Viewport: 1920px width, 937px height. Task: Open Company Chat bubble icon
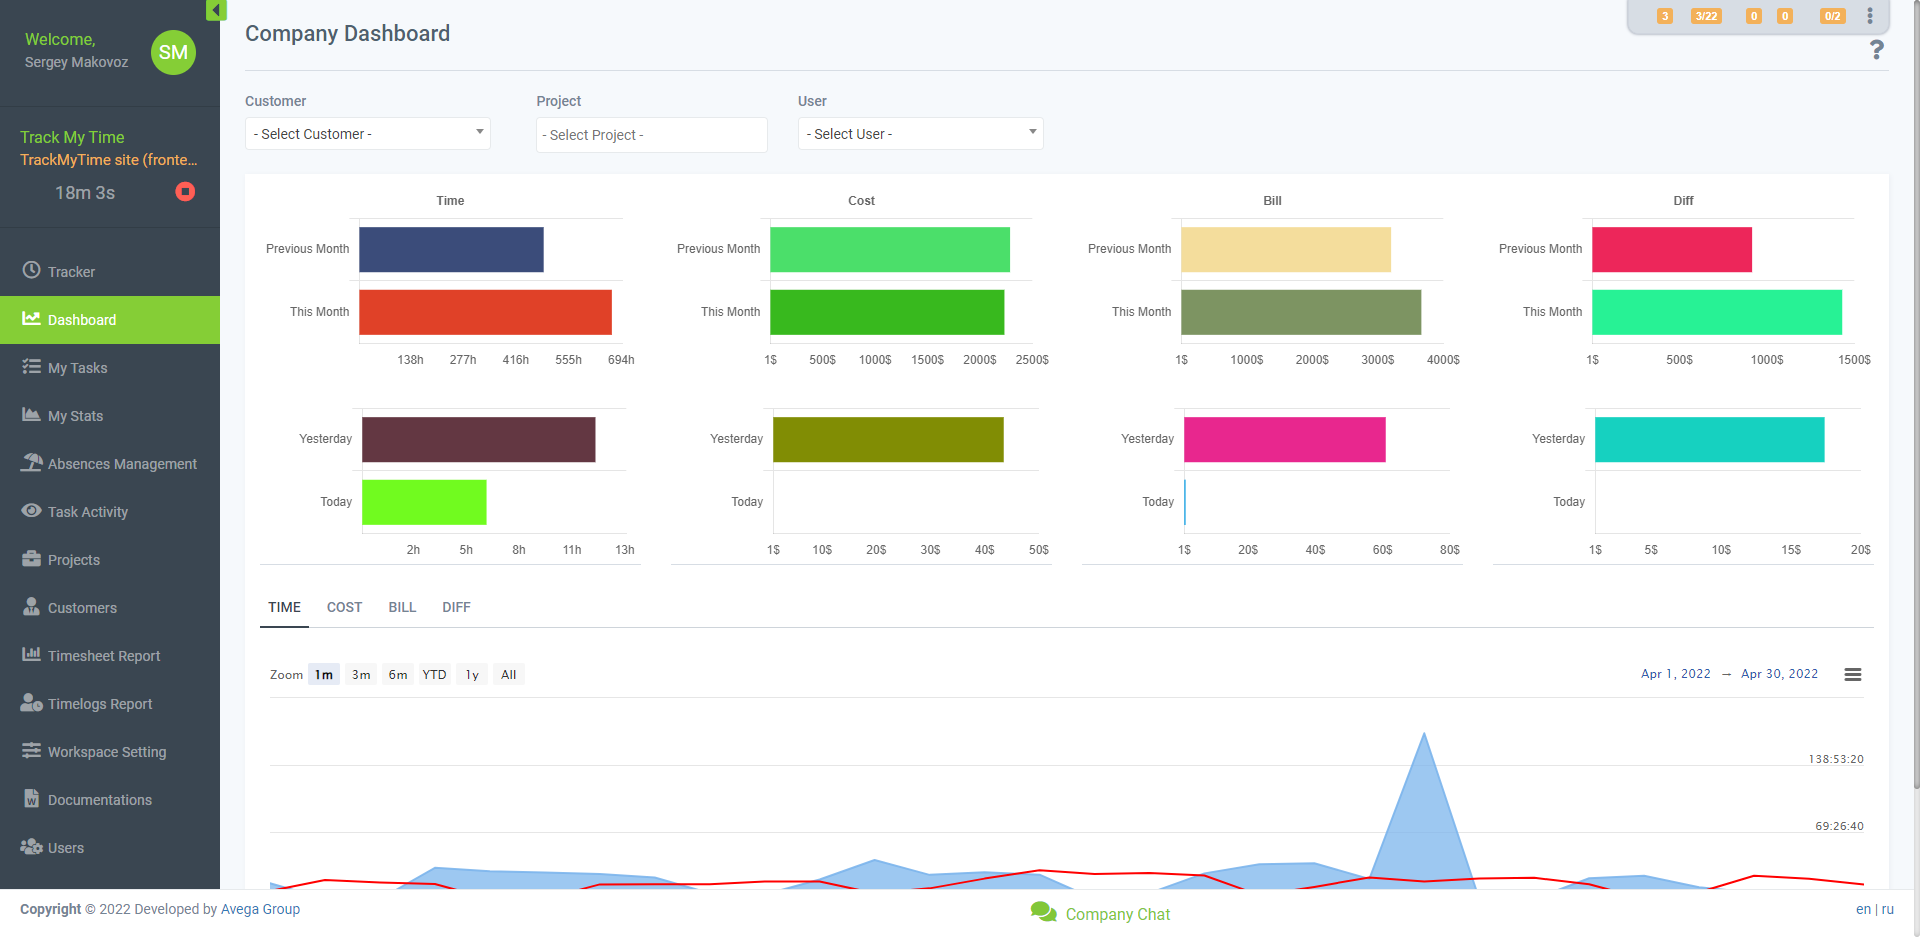1043,912
